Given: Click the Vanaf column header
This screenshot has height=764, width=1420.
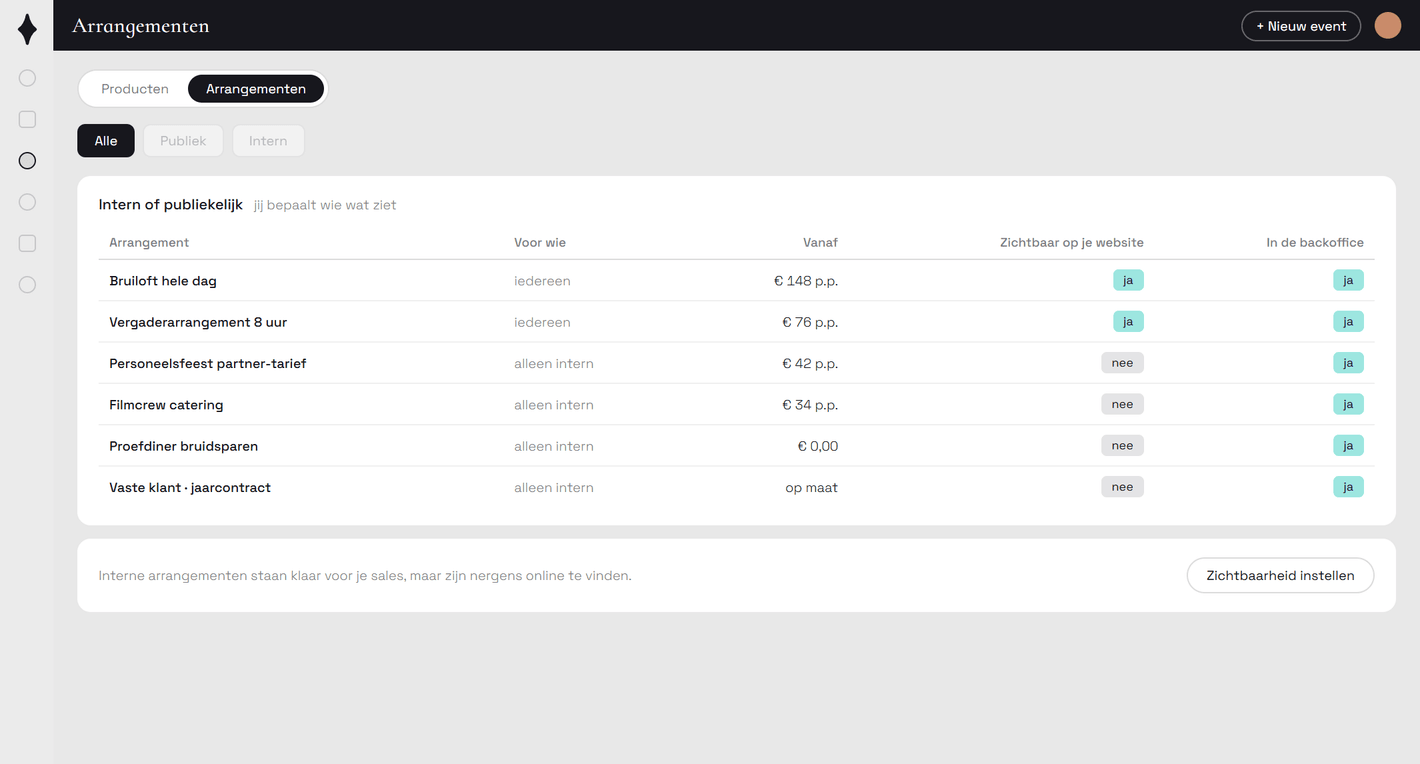Looking at the screenshot, I should (x=820, y=242).
